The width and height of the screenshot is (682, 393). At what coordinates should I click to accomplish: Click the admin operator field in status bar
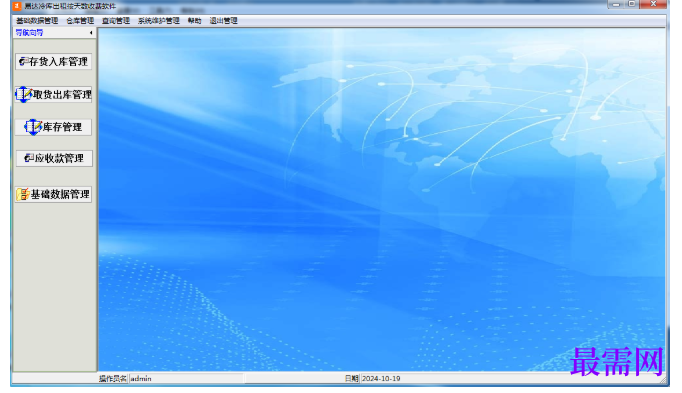pos(186,379)
